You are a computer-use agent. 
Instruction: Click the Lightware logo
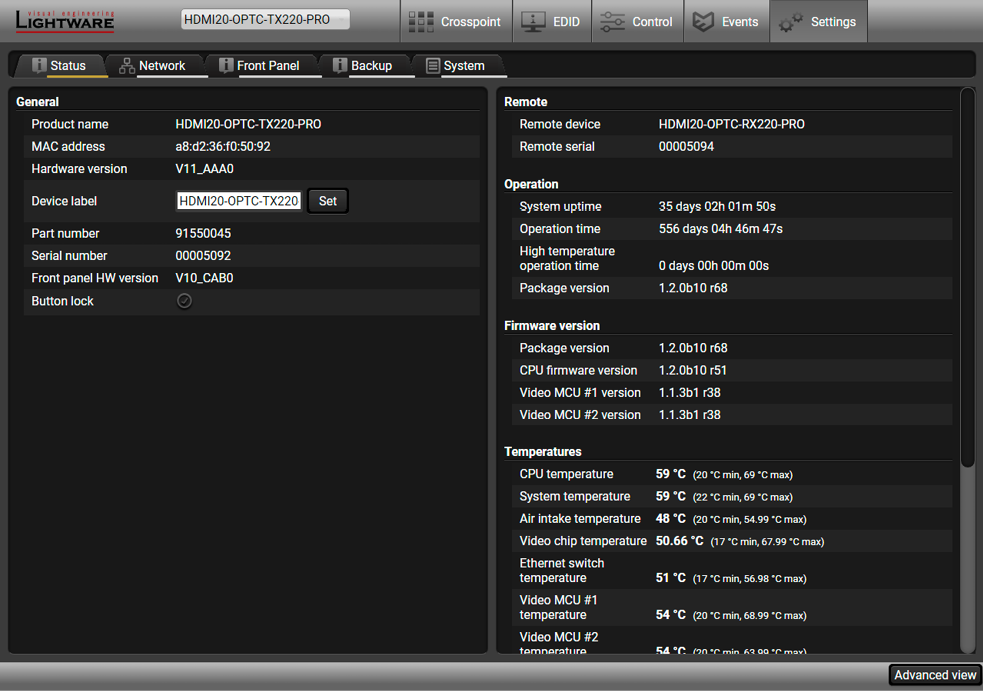(x=65, y=21)
